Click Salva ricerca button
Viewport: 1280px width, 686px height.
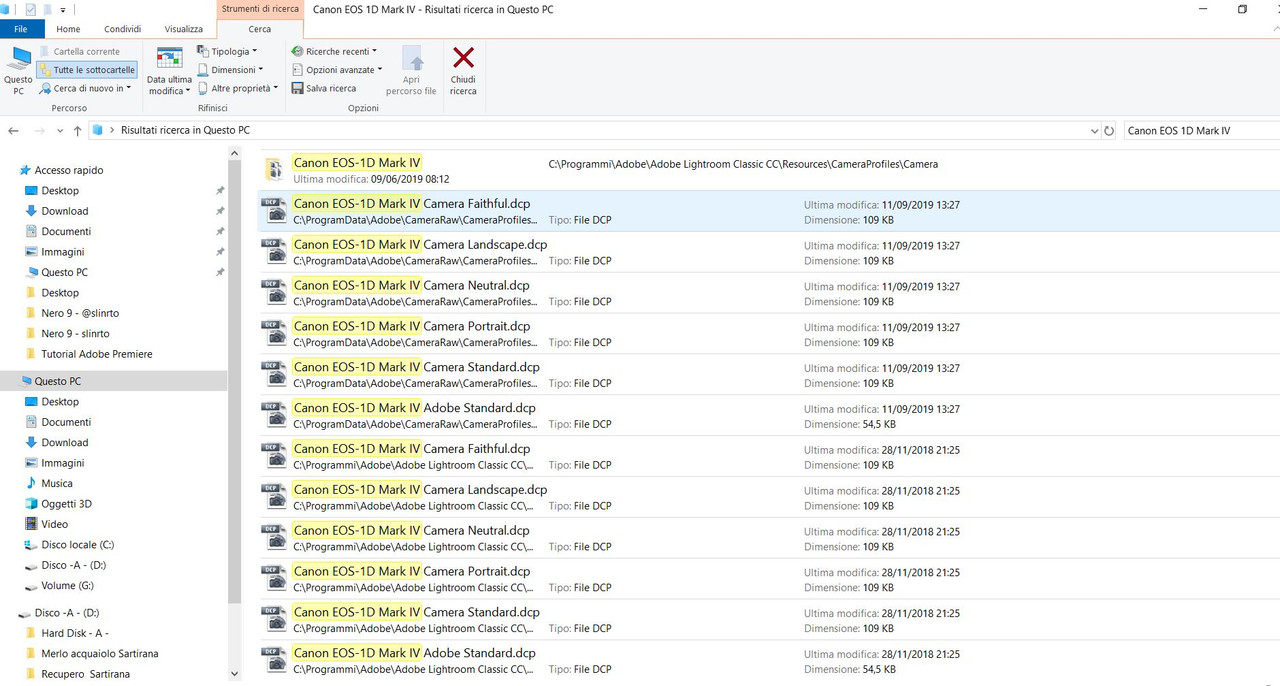[323, 88]
